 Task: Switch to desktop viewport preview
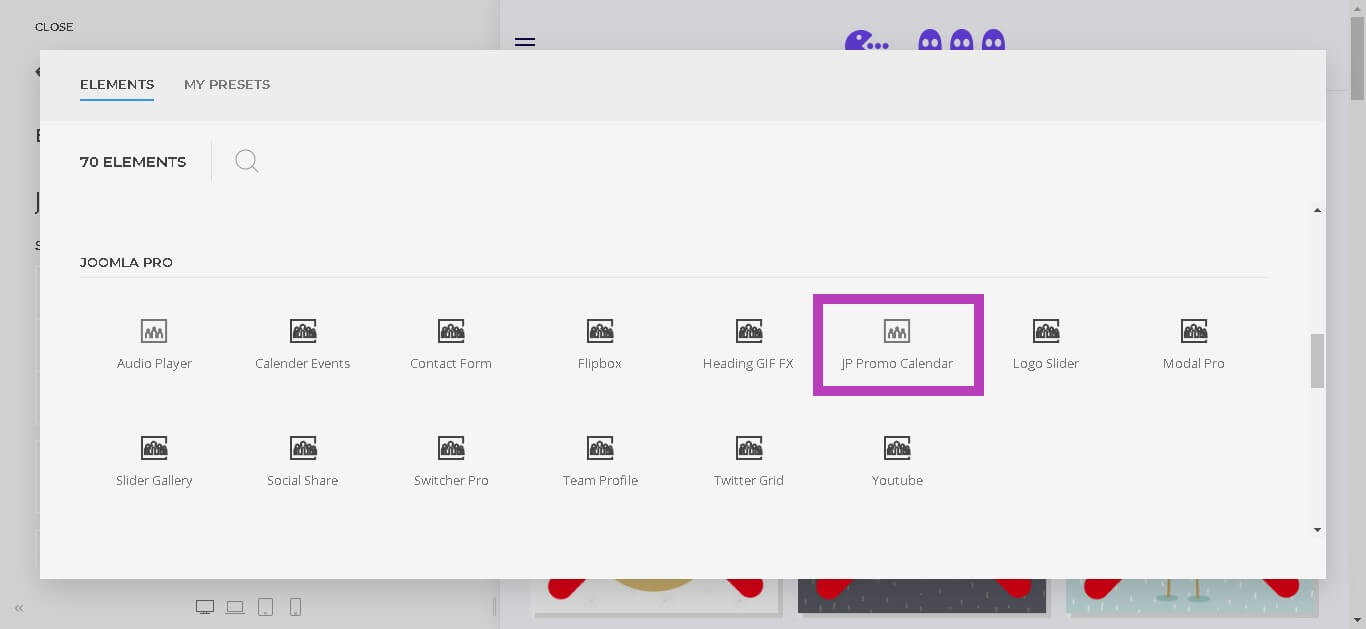tap(205, 607)
